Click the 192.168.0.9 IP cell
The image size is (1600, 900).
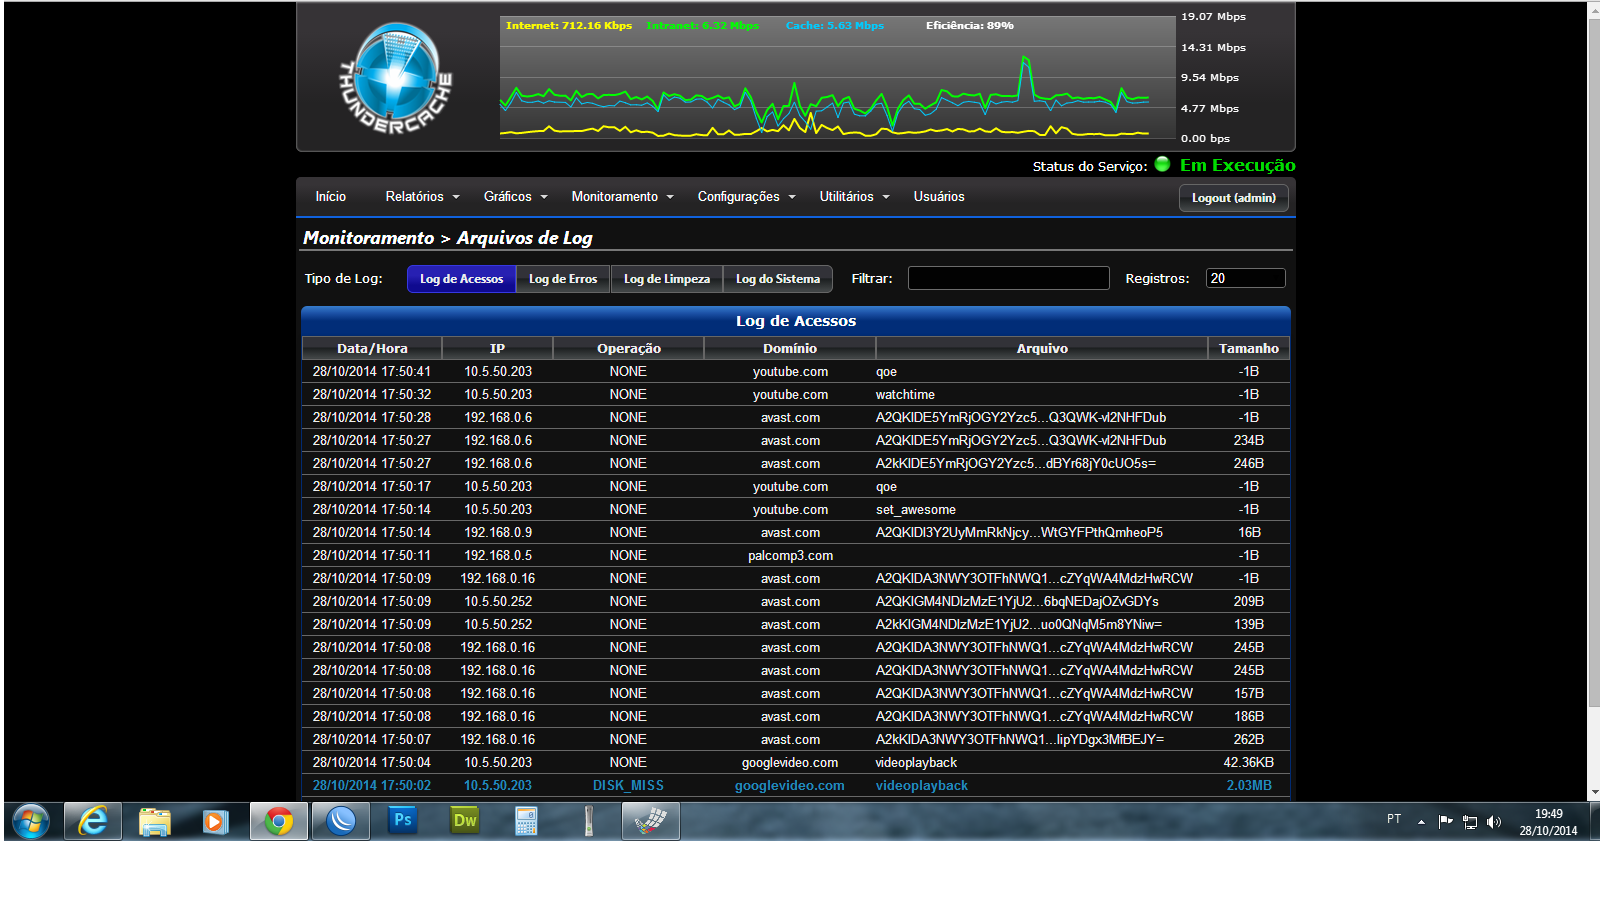coord(498,533)
